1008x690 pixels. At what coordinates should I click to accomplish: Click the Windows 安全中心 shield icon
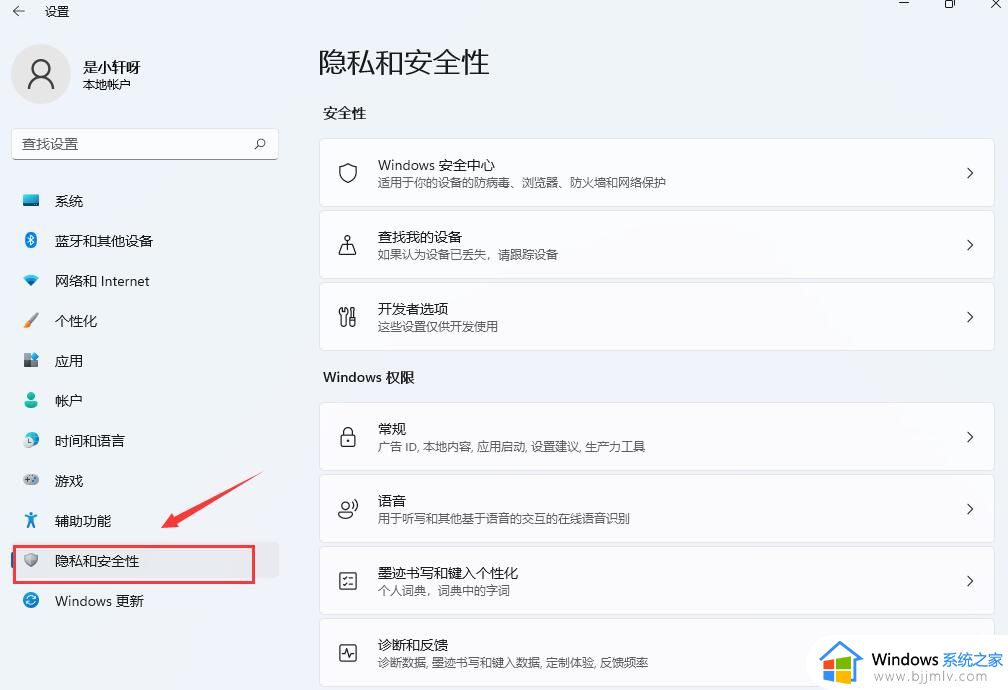(348, 172)
